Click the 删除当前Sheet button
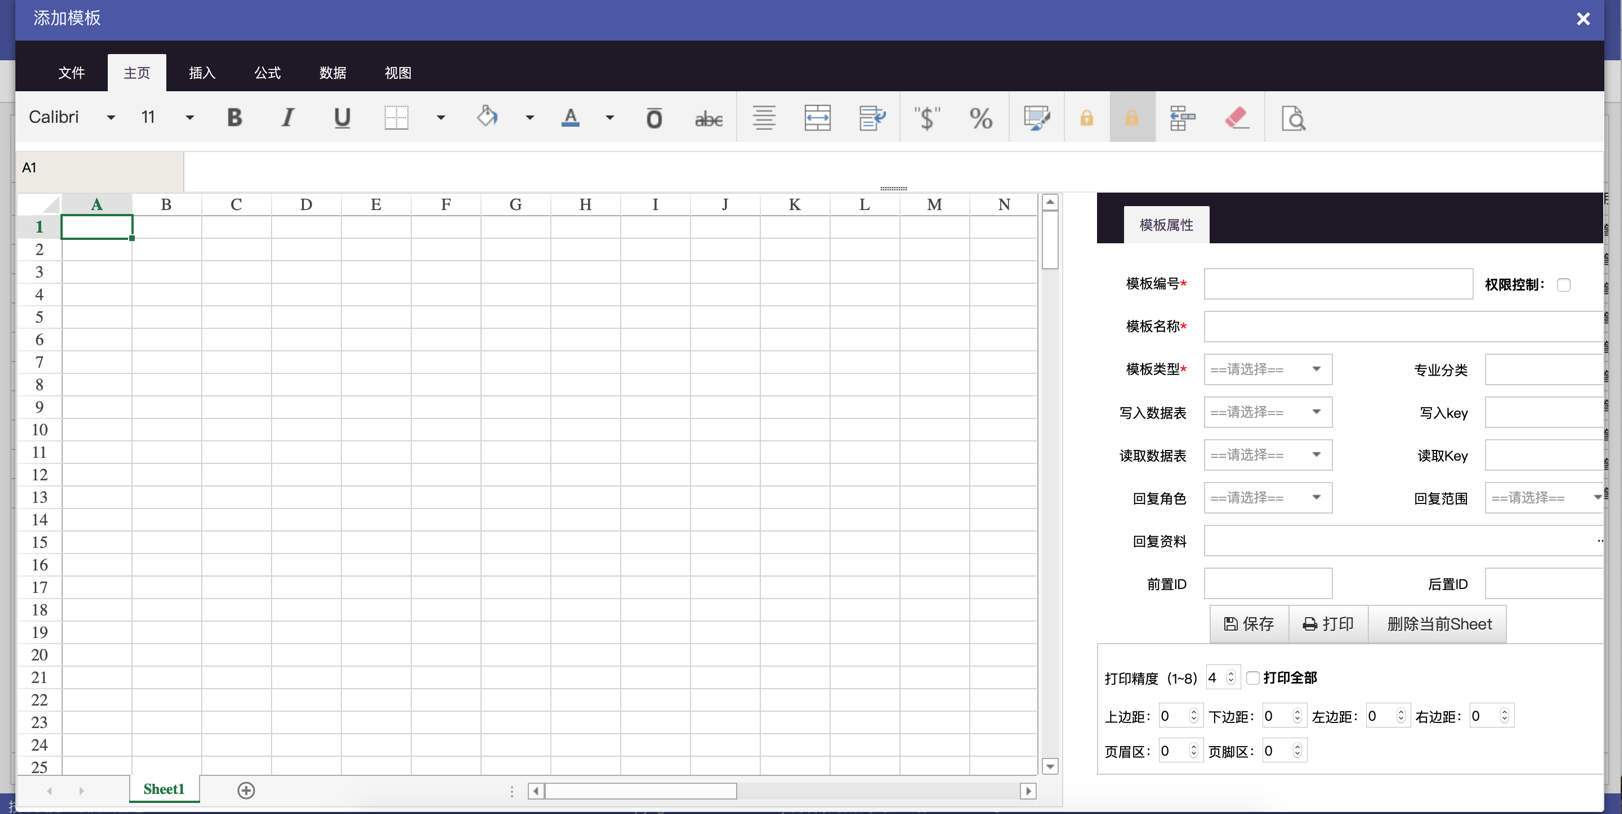Viewport: 1622px width, 814px height. (x=1438, y=624)
